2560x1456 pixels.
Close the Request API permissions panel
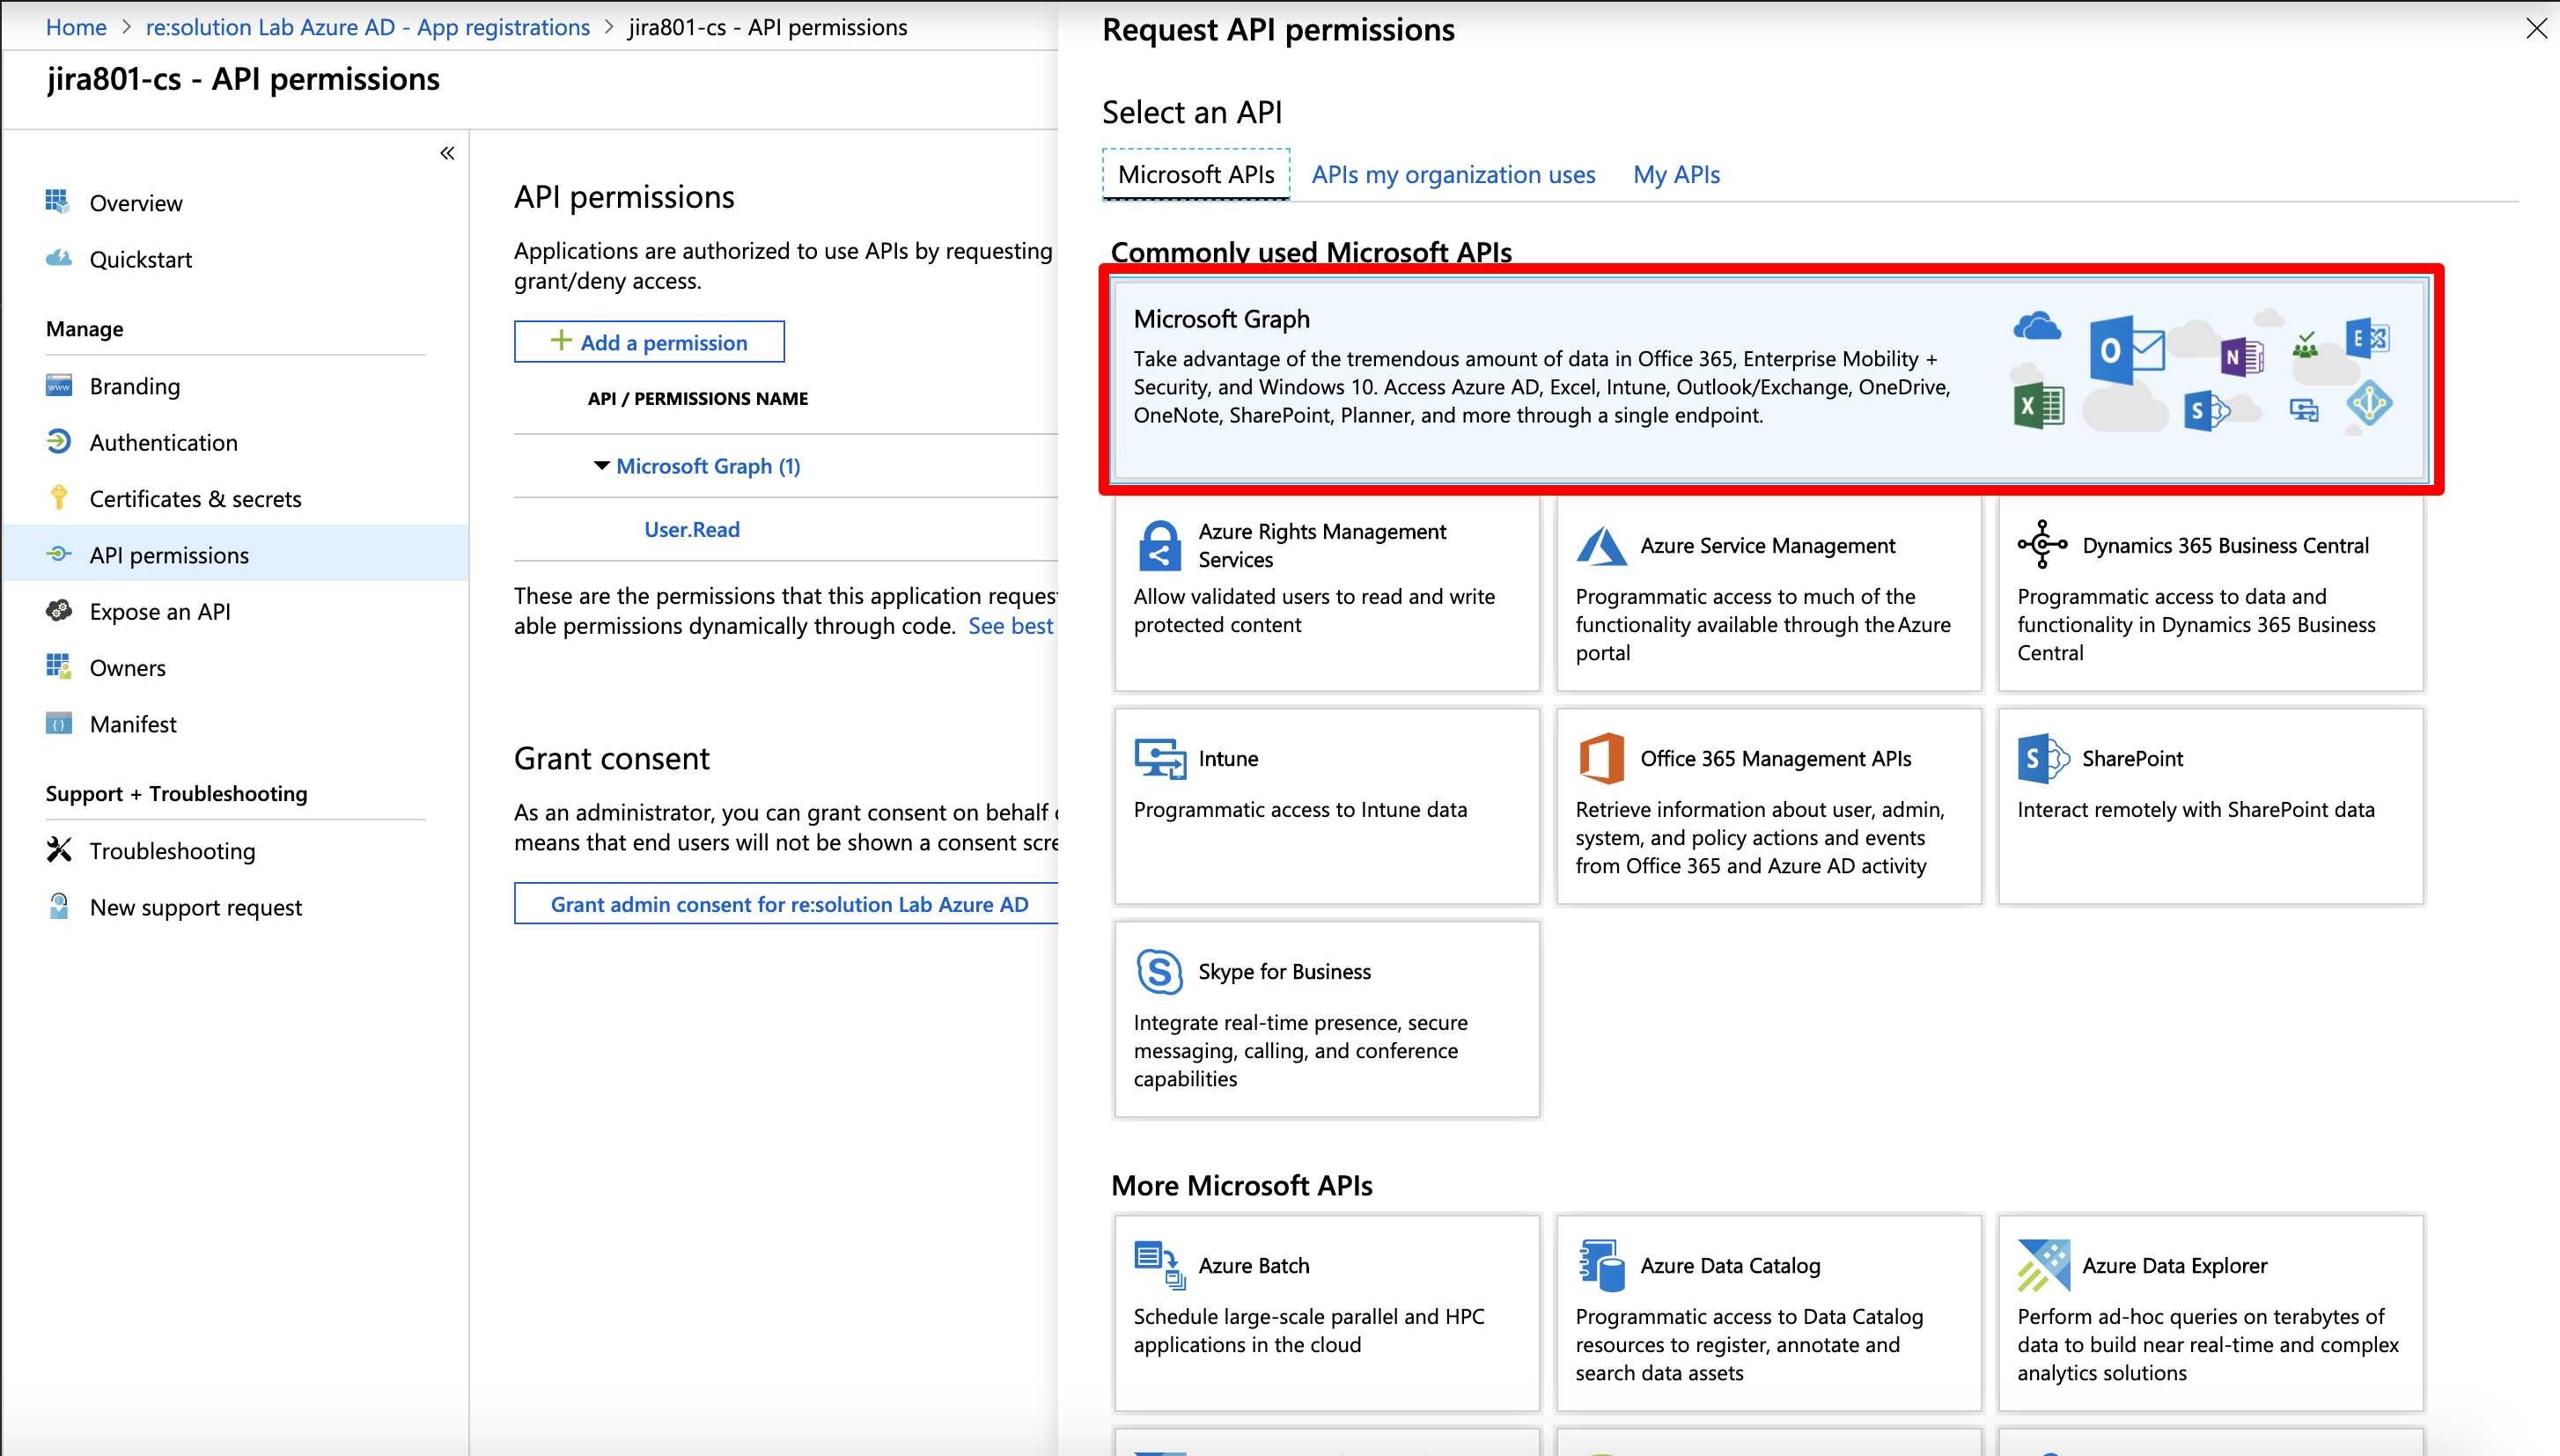(x=2536, y=28)
